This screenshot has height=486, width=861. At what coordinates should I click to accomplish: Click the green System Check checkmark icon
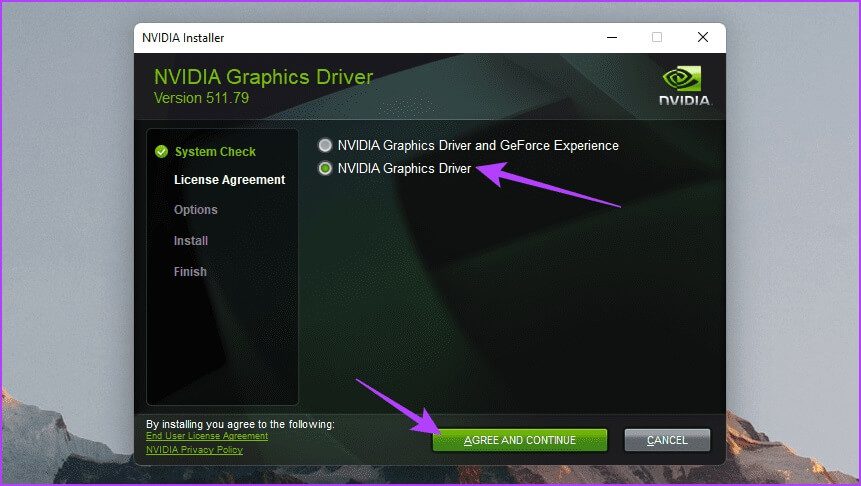161,152
